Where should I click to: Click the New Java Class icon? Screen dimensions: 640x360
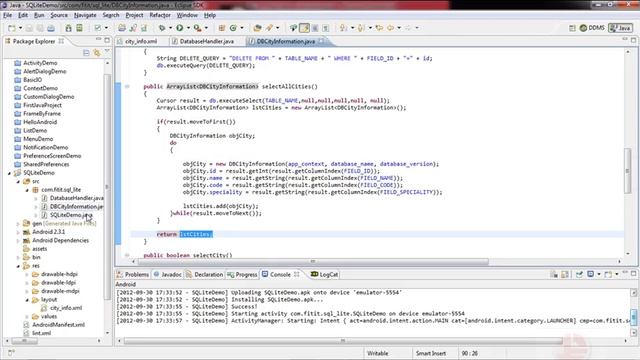tap(233, 28)
